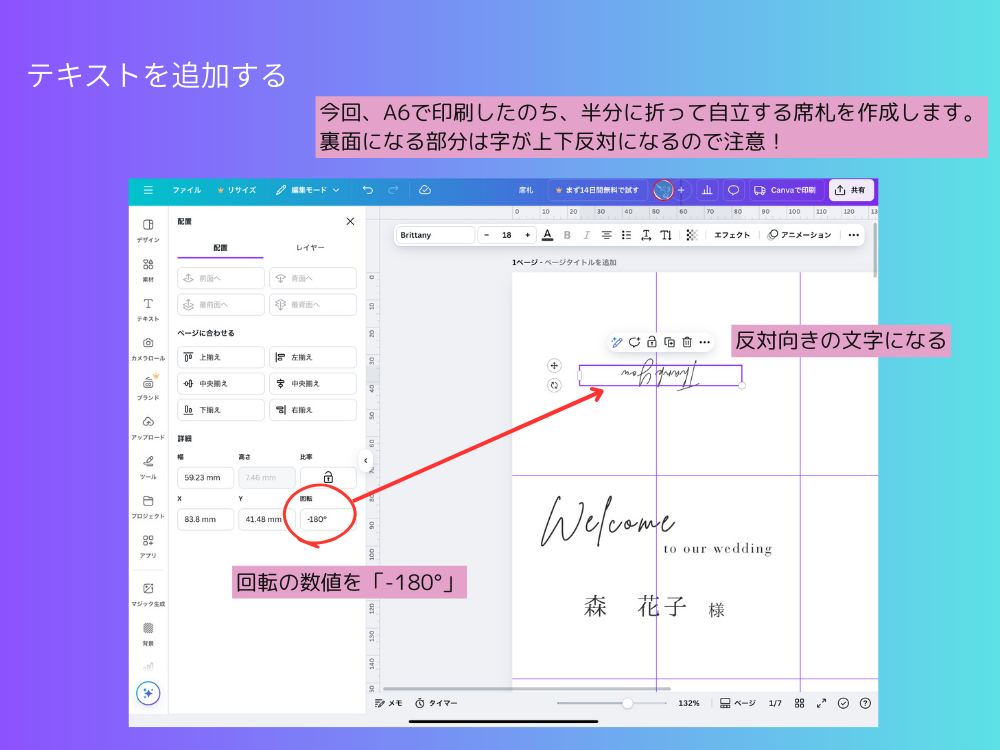Open the ファイル menu
Image resolution: width=1000 pixels, height=750 pixels.
(x=188, y=190)
